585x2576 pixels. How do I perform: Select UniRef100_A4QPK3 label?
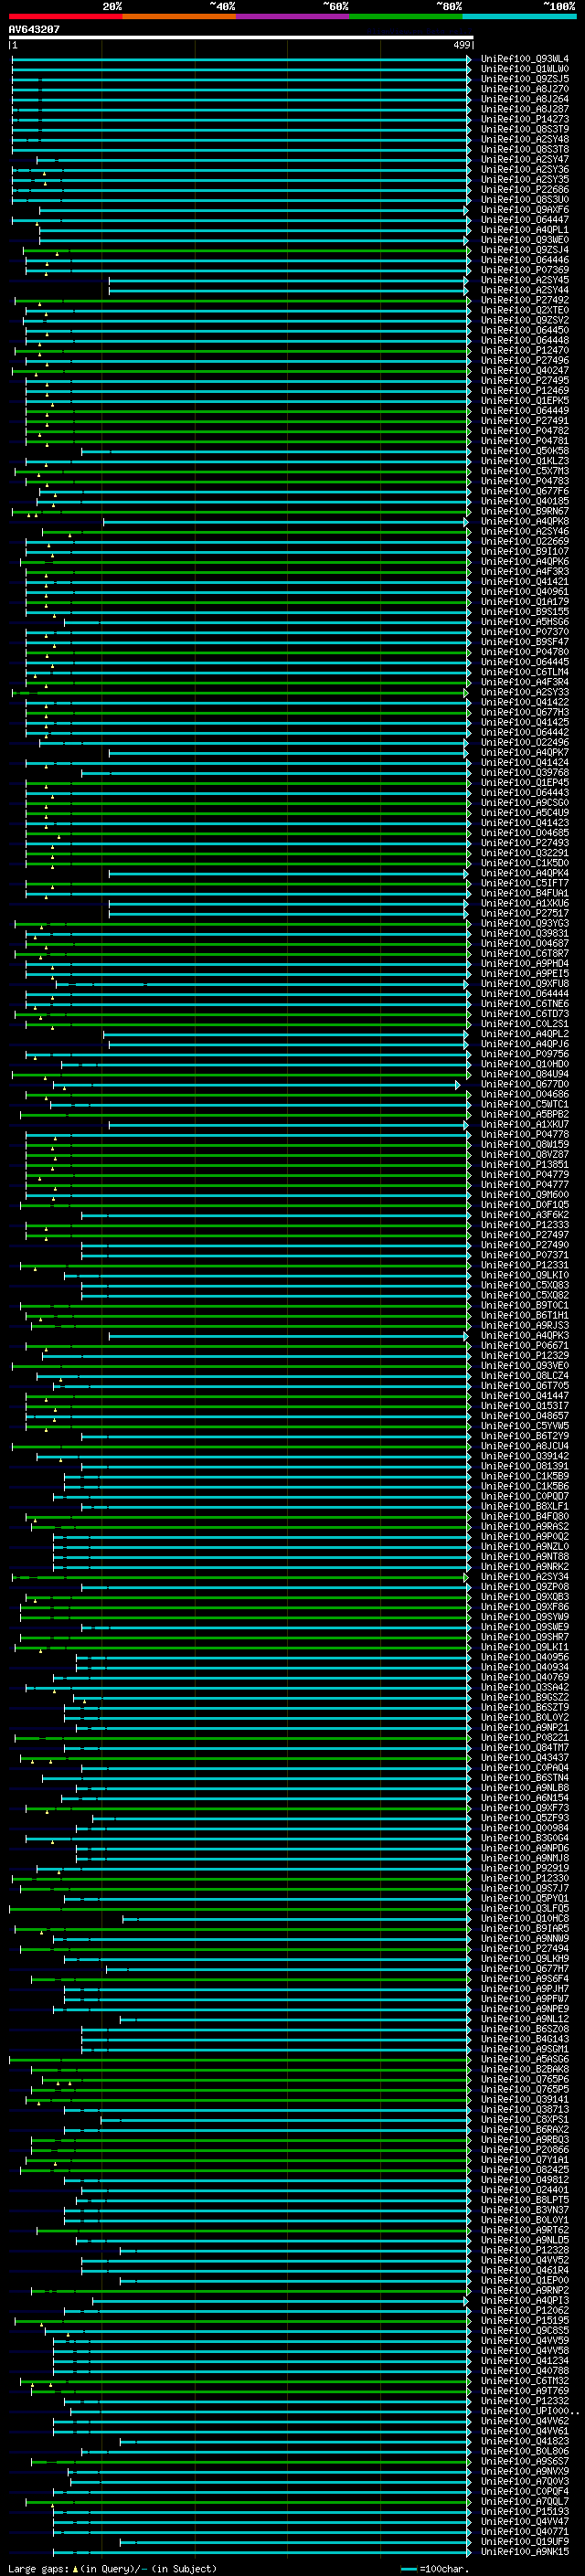(x=524, y=1335)
